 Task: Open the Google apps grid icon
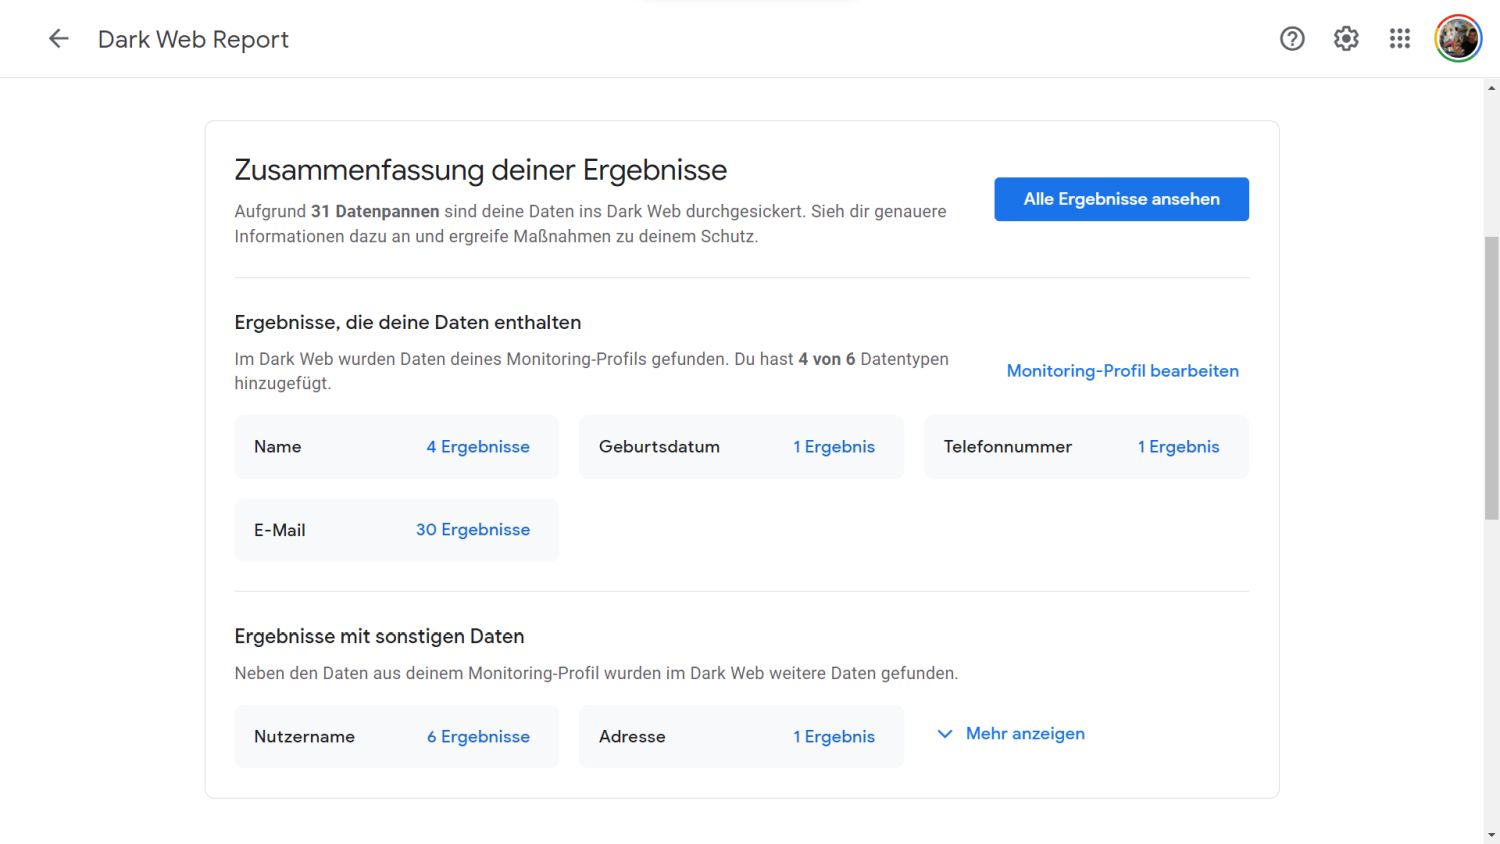tap(1399, 39)
